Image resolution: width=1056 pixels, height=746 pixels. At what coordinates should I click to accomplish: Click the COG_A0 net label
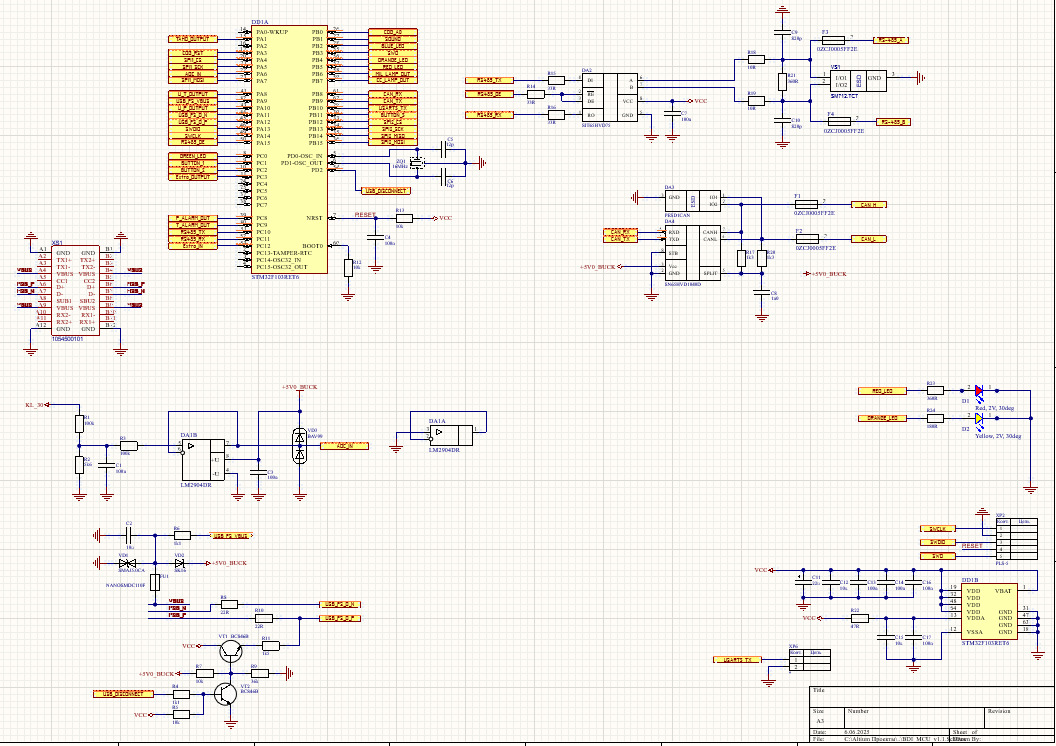(393, 32)
